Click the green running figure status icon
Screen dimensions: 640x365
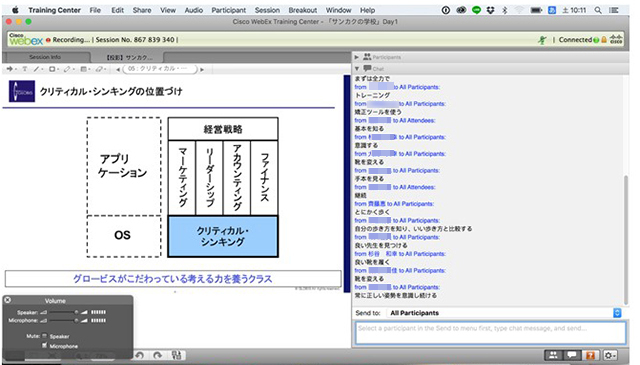point(542,40)
